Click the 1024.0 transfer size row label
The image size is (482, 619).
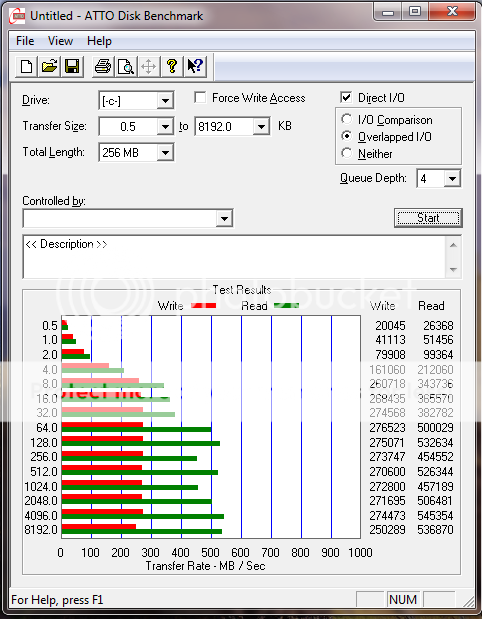[41, 486]
